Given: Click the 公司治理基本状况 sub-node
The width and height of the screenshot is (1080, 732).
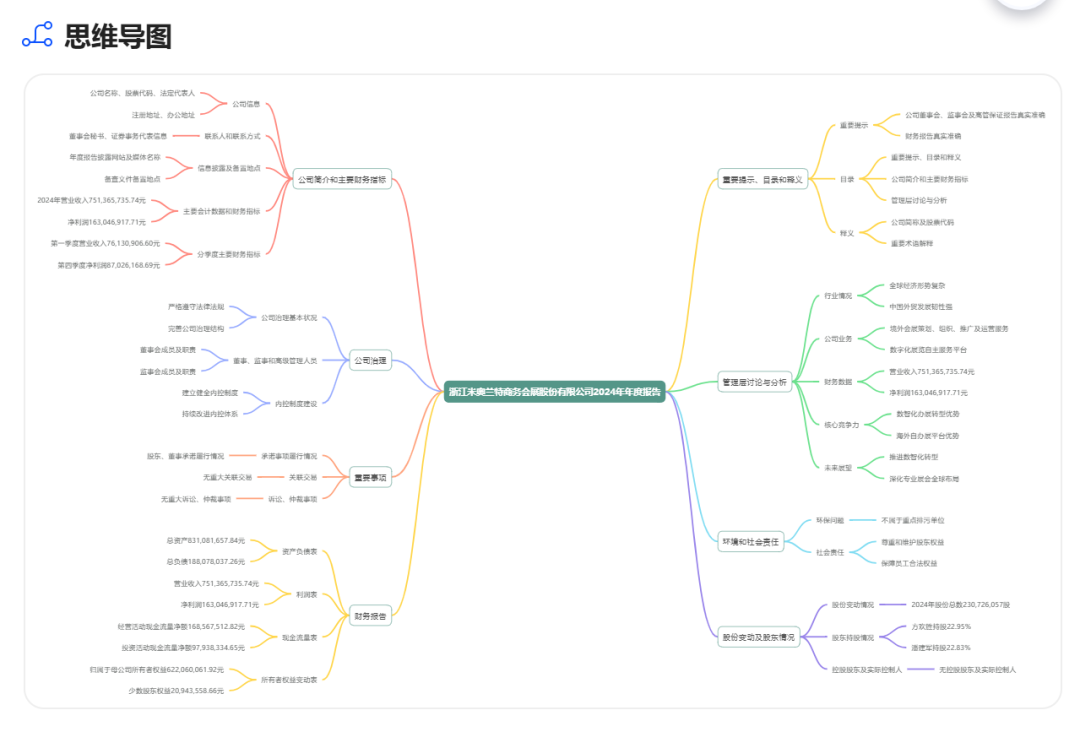Looking at the screenshot, I should [x=289, y=318].
